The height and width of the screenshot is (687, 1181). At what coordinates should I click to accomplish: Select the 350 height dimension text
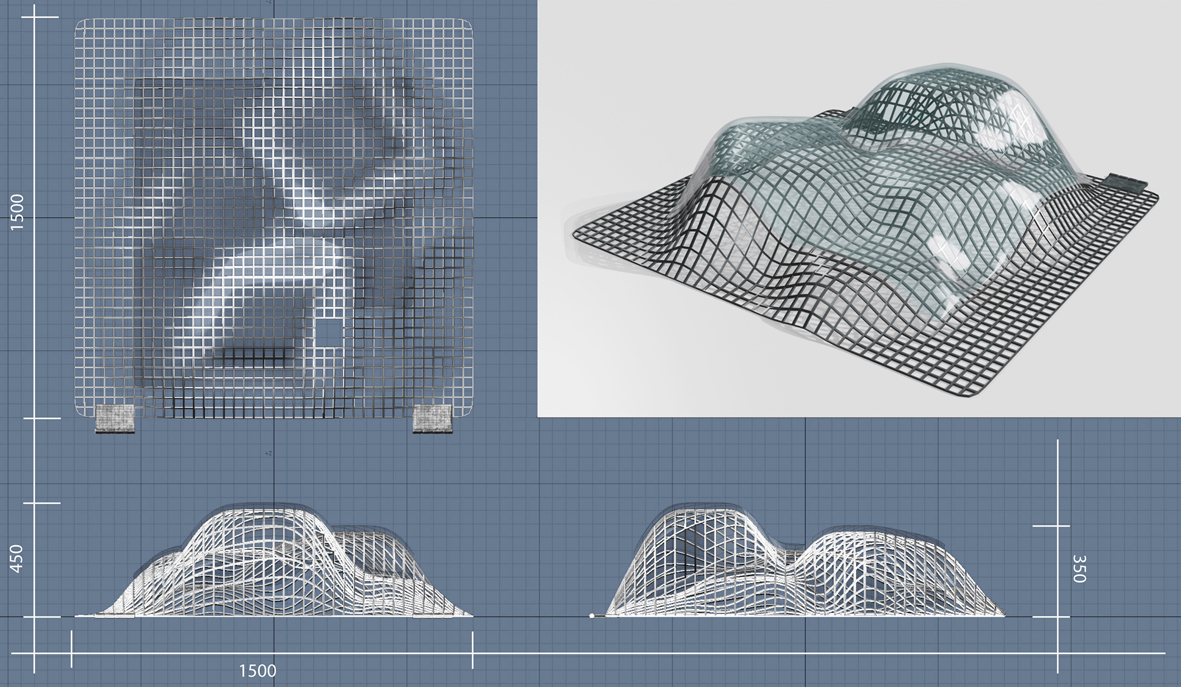point(1078,568)
